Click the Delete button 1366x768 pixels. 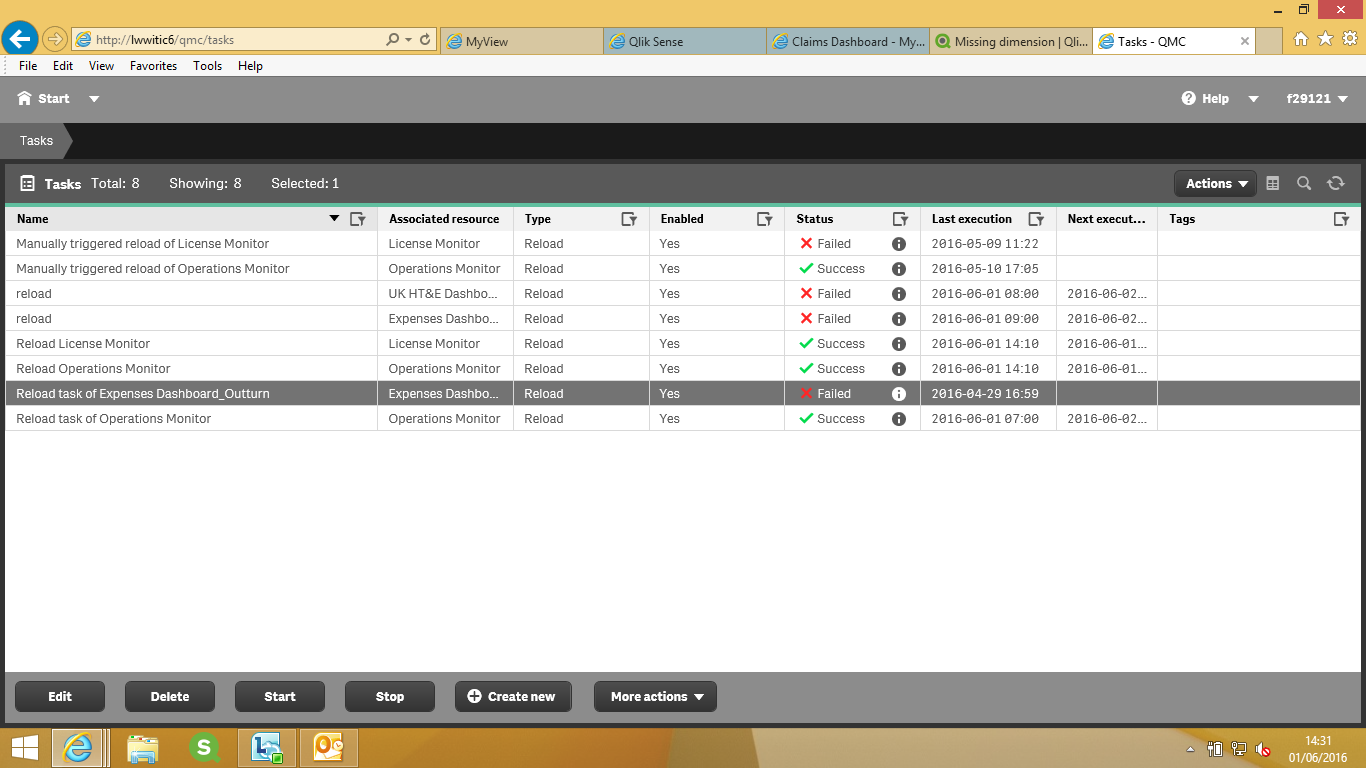click(170, 697)
